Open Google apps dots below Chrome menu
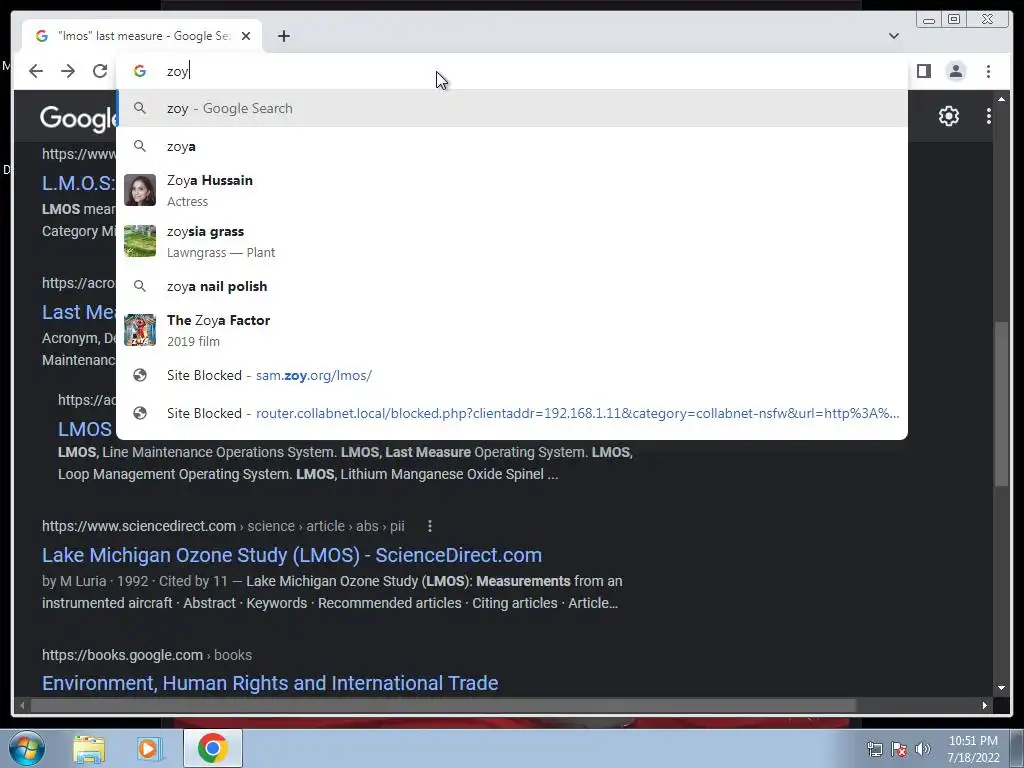The image size is (1024, 768). click(x=989, y=116)
